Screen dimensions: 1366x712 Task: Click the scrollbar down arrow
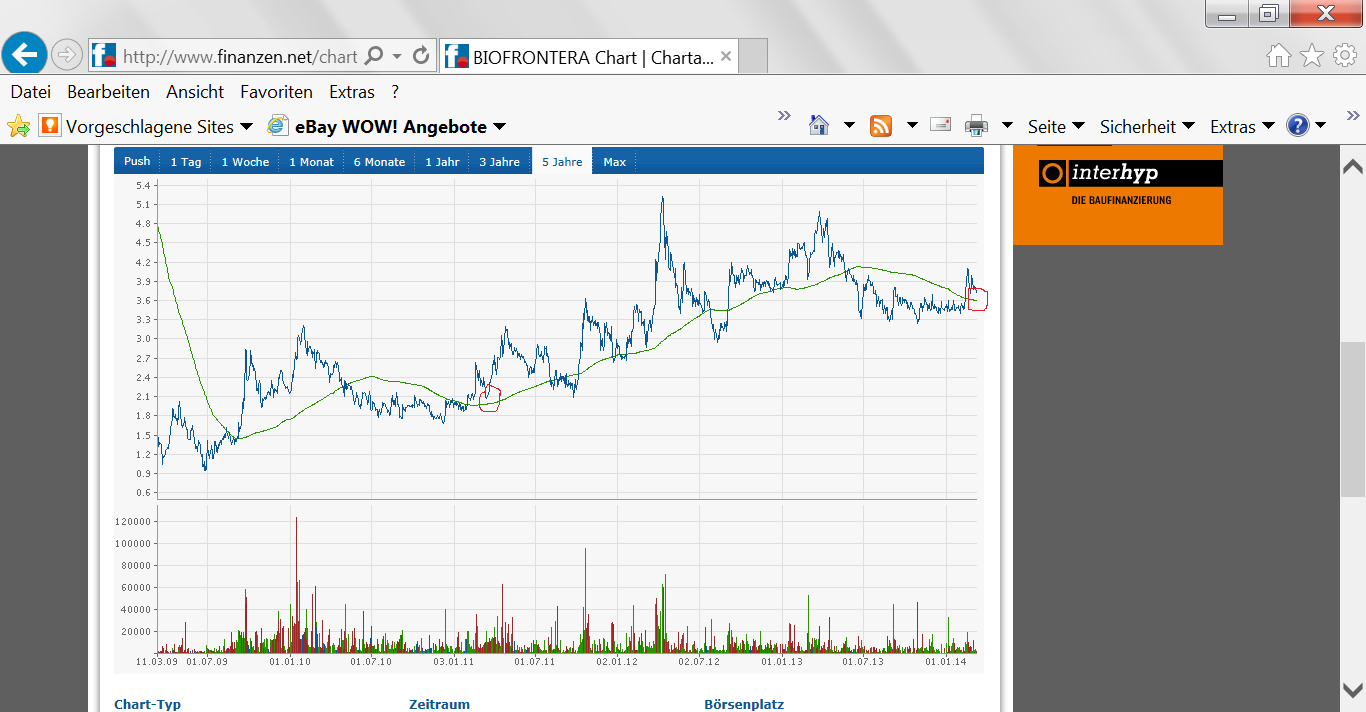point(1353,690)
